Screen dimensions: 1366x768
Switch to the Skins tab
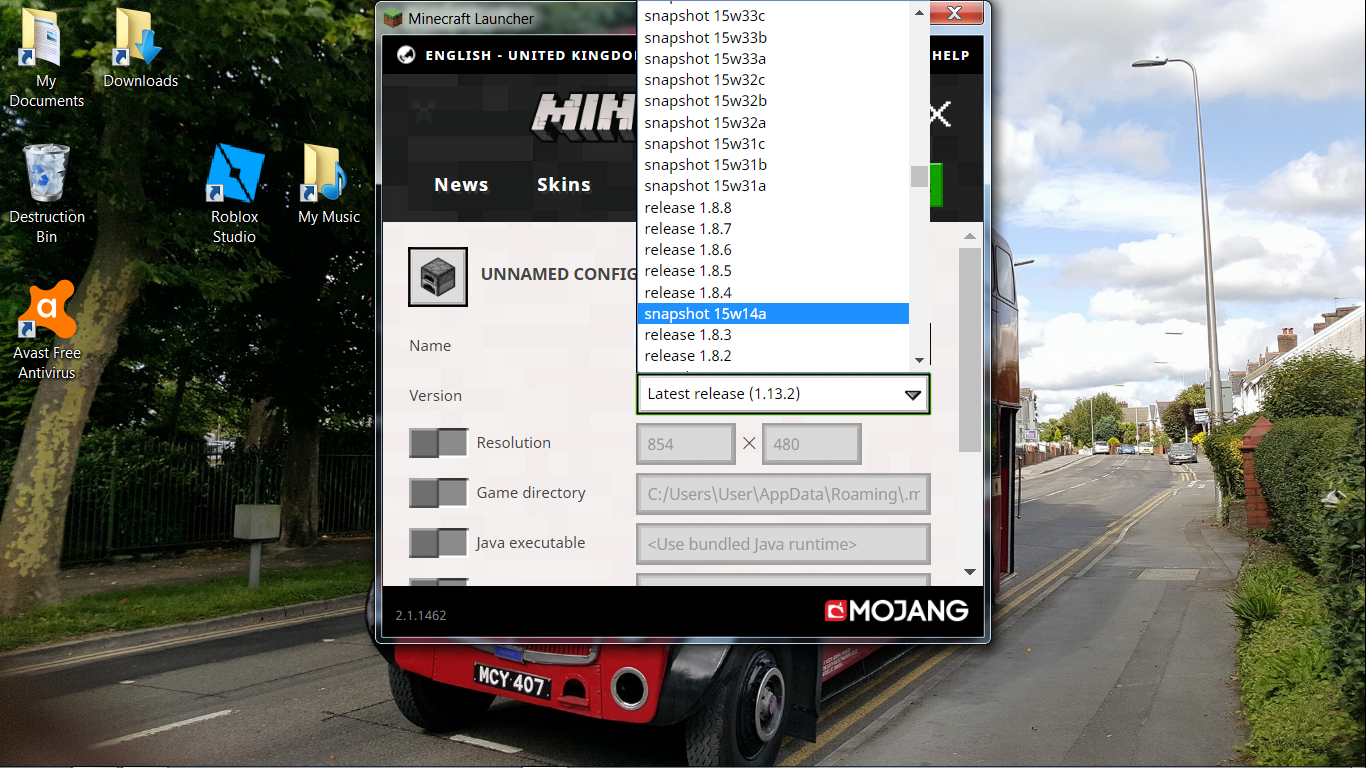click(x=564, y=185)
